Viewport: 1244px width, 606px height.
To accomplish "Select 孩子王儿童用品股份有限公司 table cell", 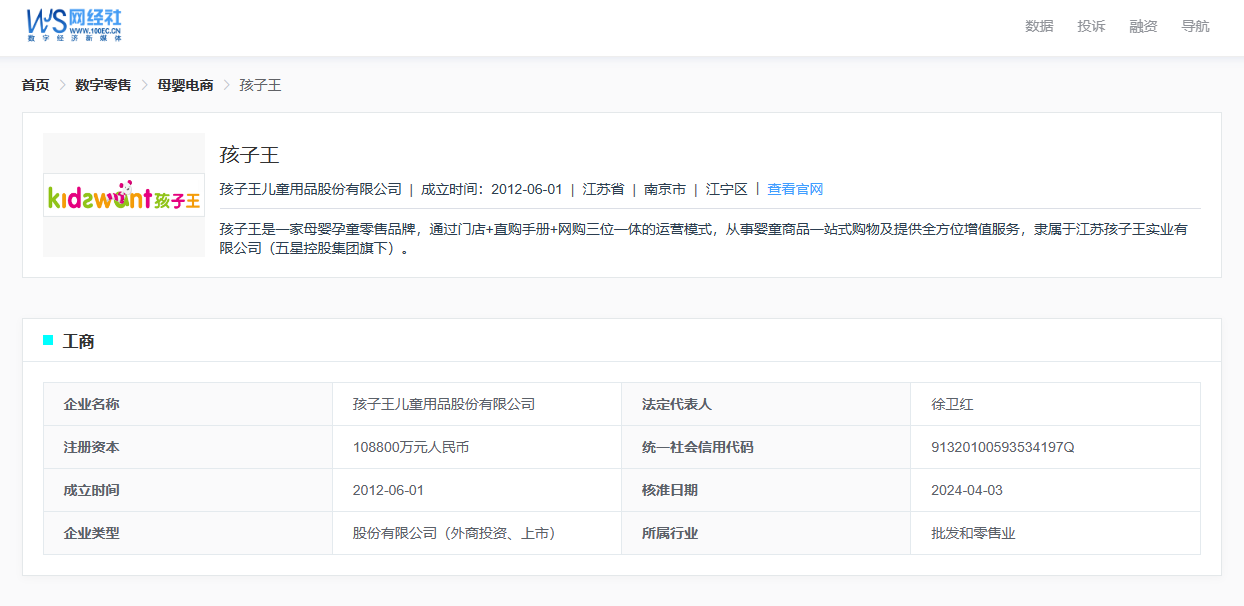I will click(477, 404).
